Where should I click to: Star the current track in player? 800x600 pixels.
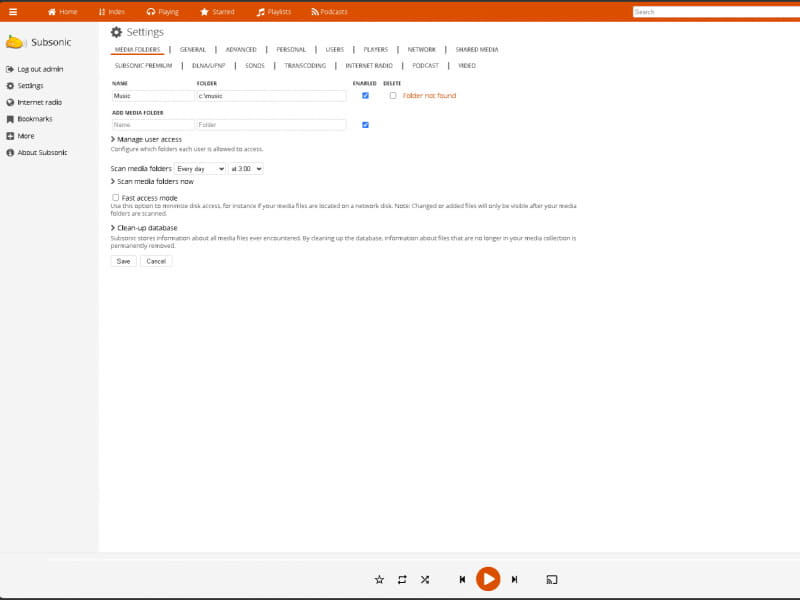pos(379,580)
